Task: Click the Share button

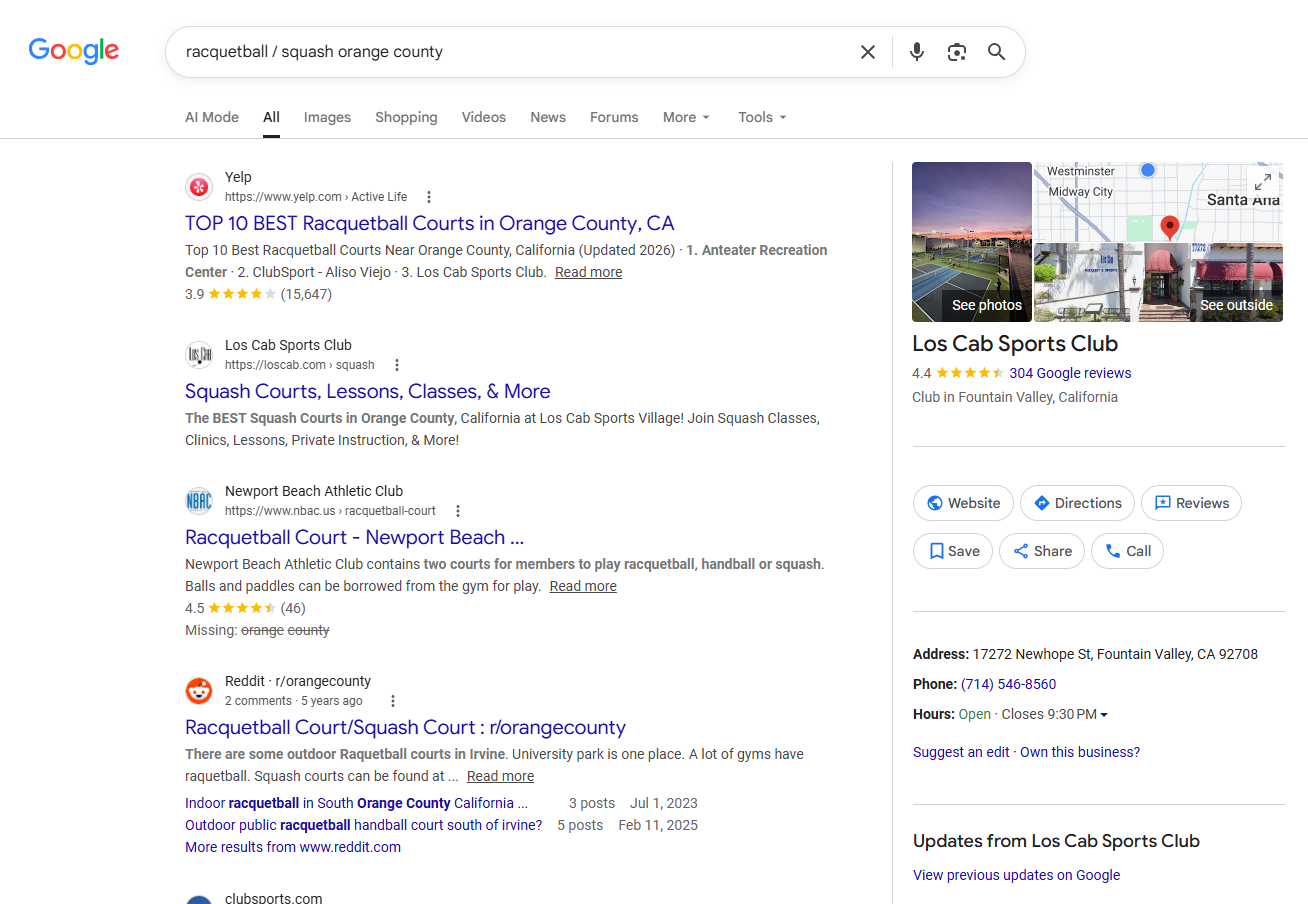Action: [1042, 551]
